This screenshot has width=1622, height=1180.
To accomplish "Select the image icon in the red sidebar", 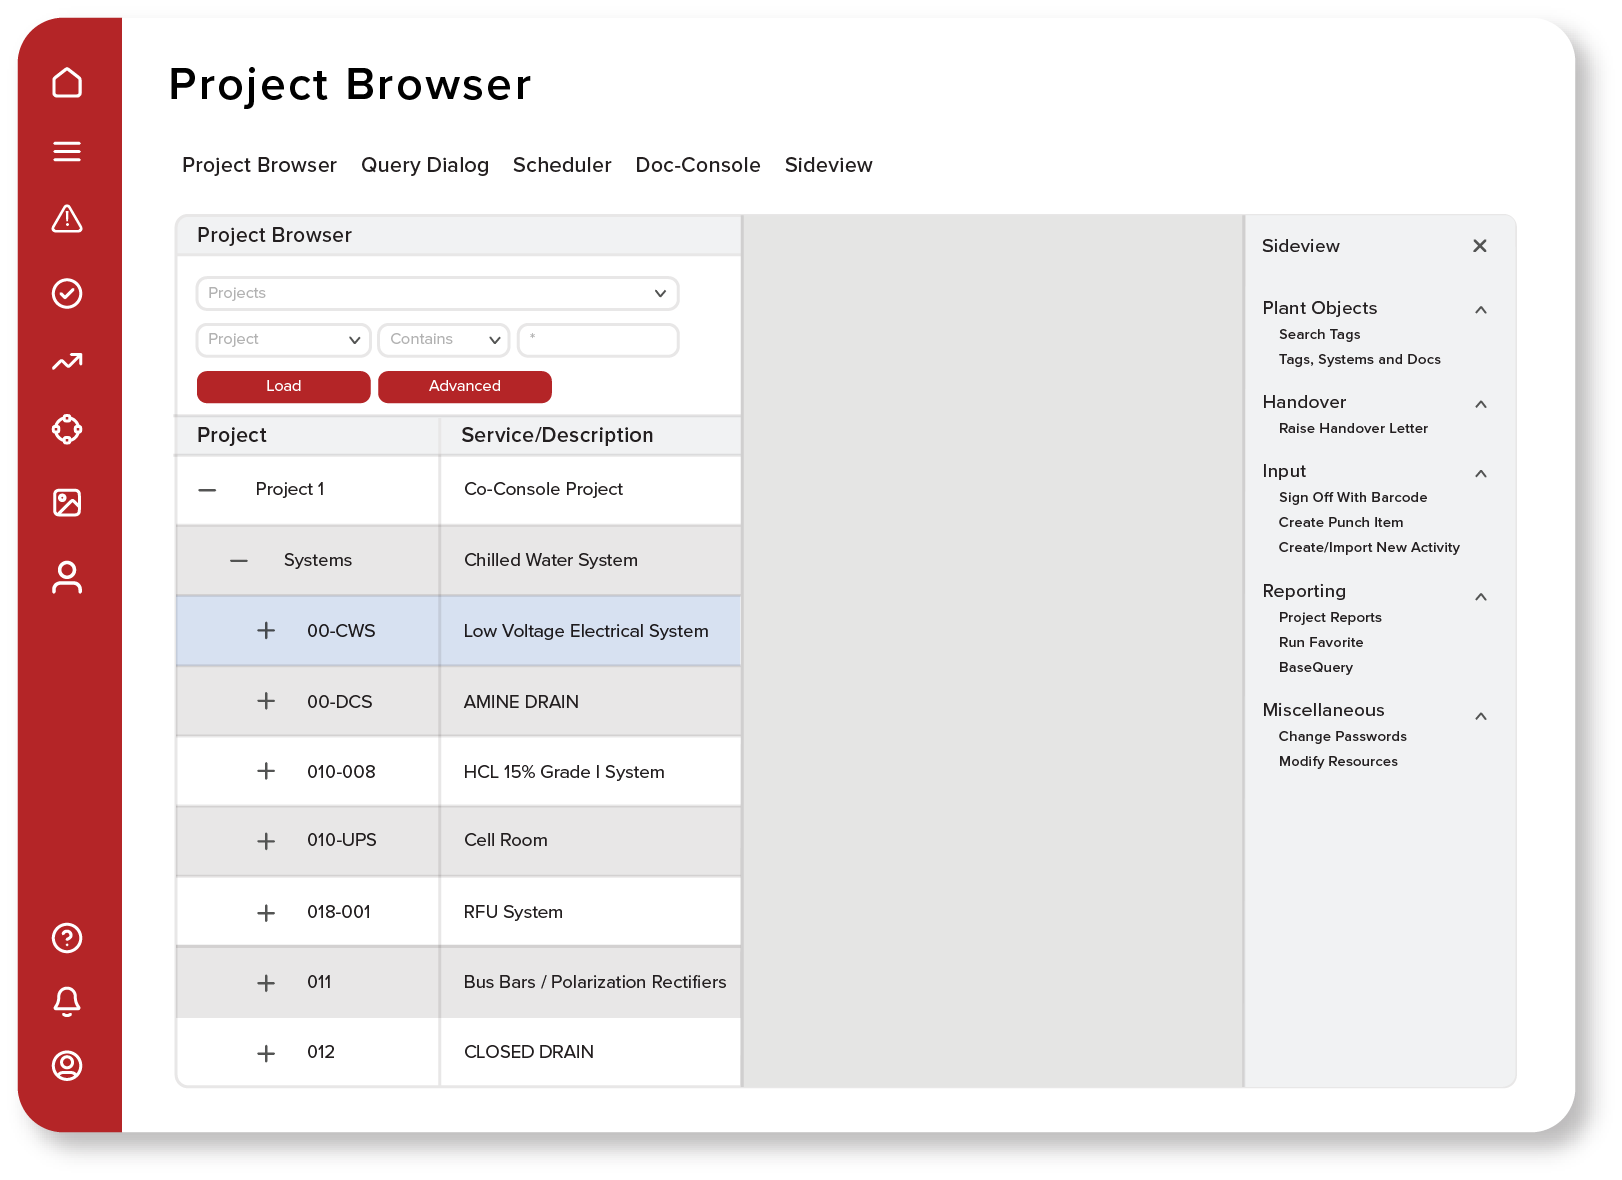I will [x=67, y=503].
